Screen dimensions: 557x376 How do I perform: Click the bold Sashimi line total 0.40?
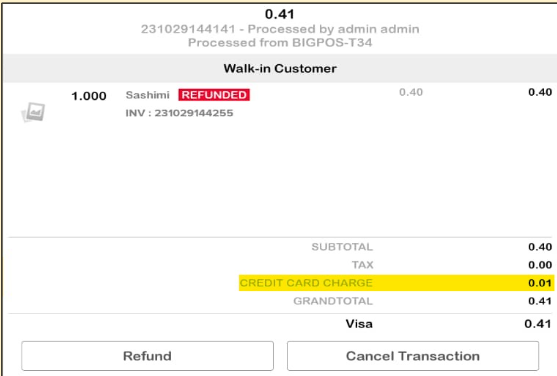tap(540, 92)
